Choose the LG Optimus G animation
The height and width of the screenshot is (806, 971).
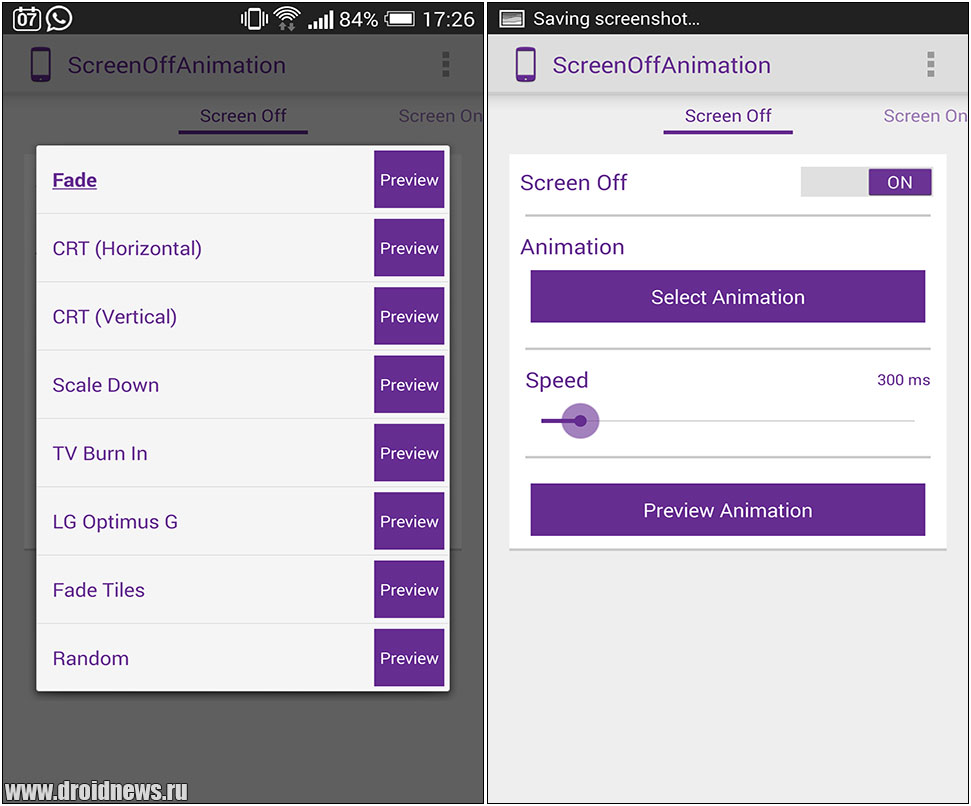[x=204, y=522]
